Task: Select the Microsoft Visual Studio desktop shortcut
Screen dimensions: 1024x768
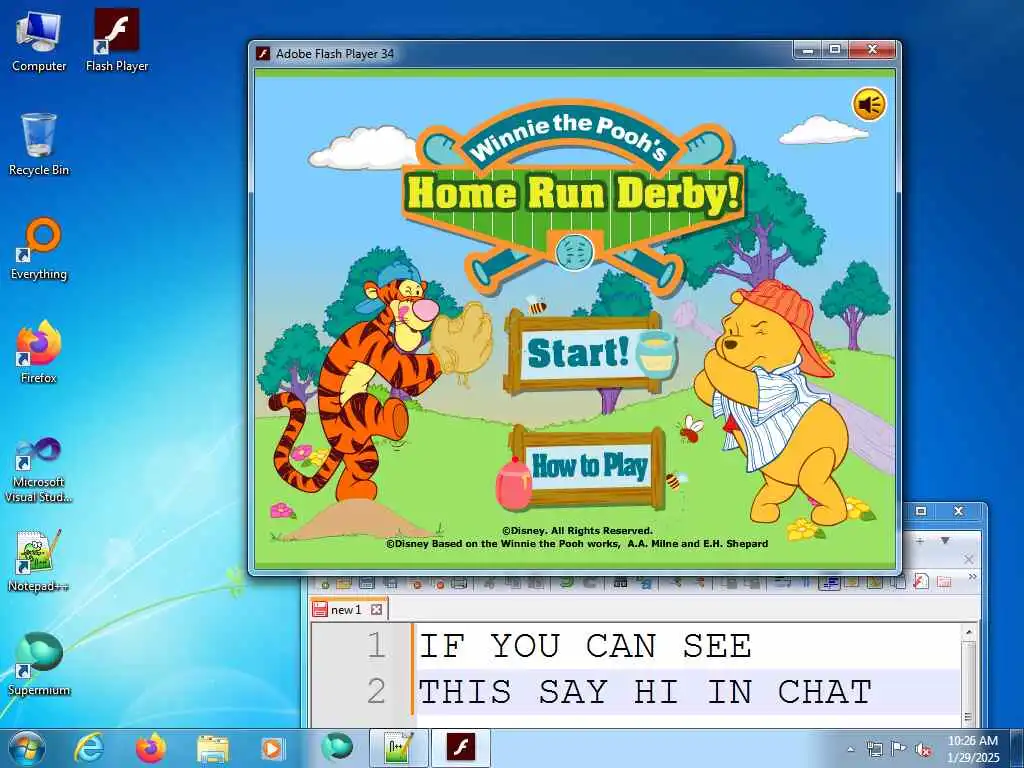Action: [39, 470]
